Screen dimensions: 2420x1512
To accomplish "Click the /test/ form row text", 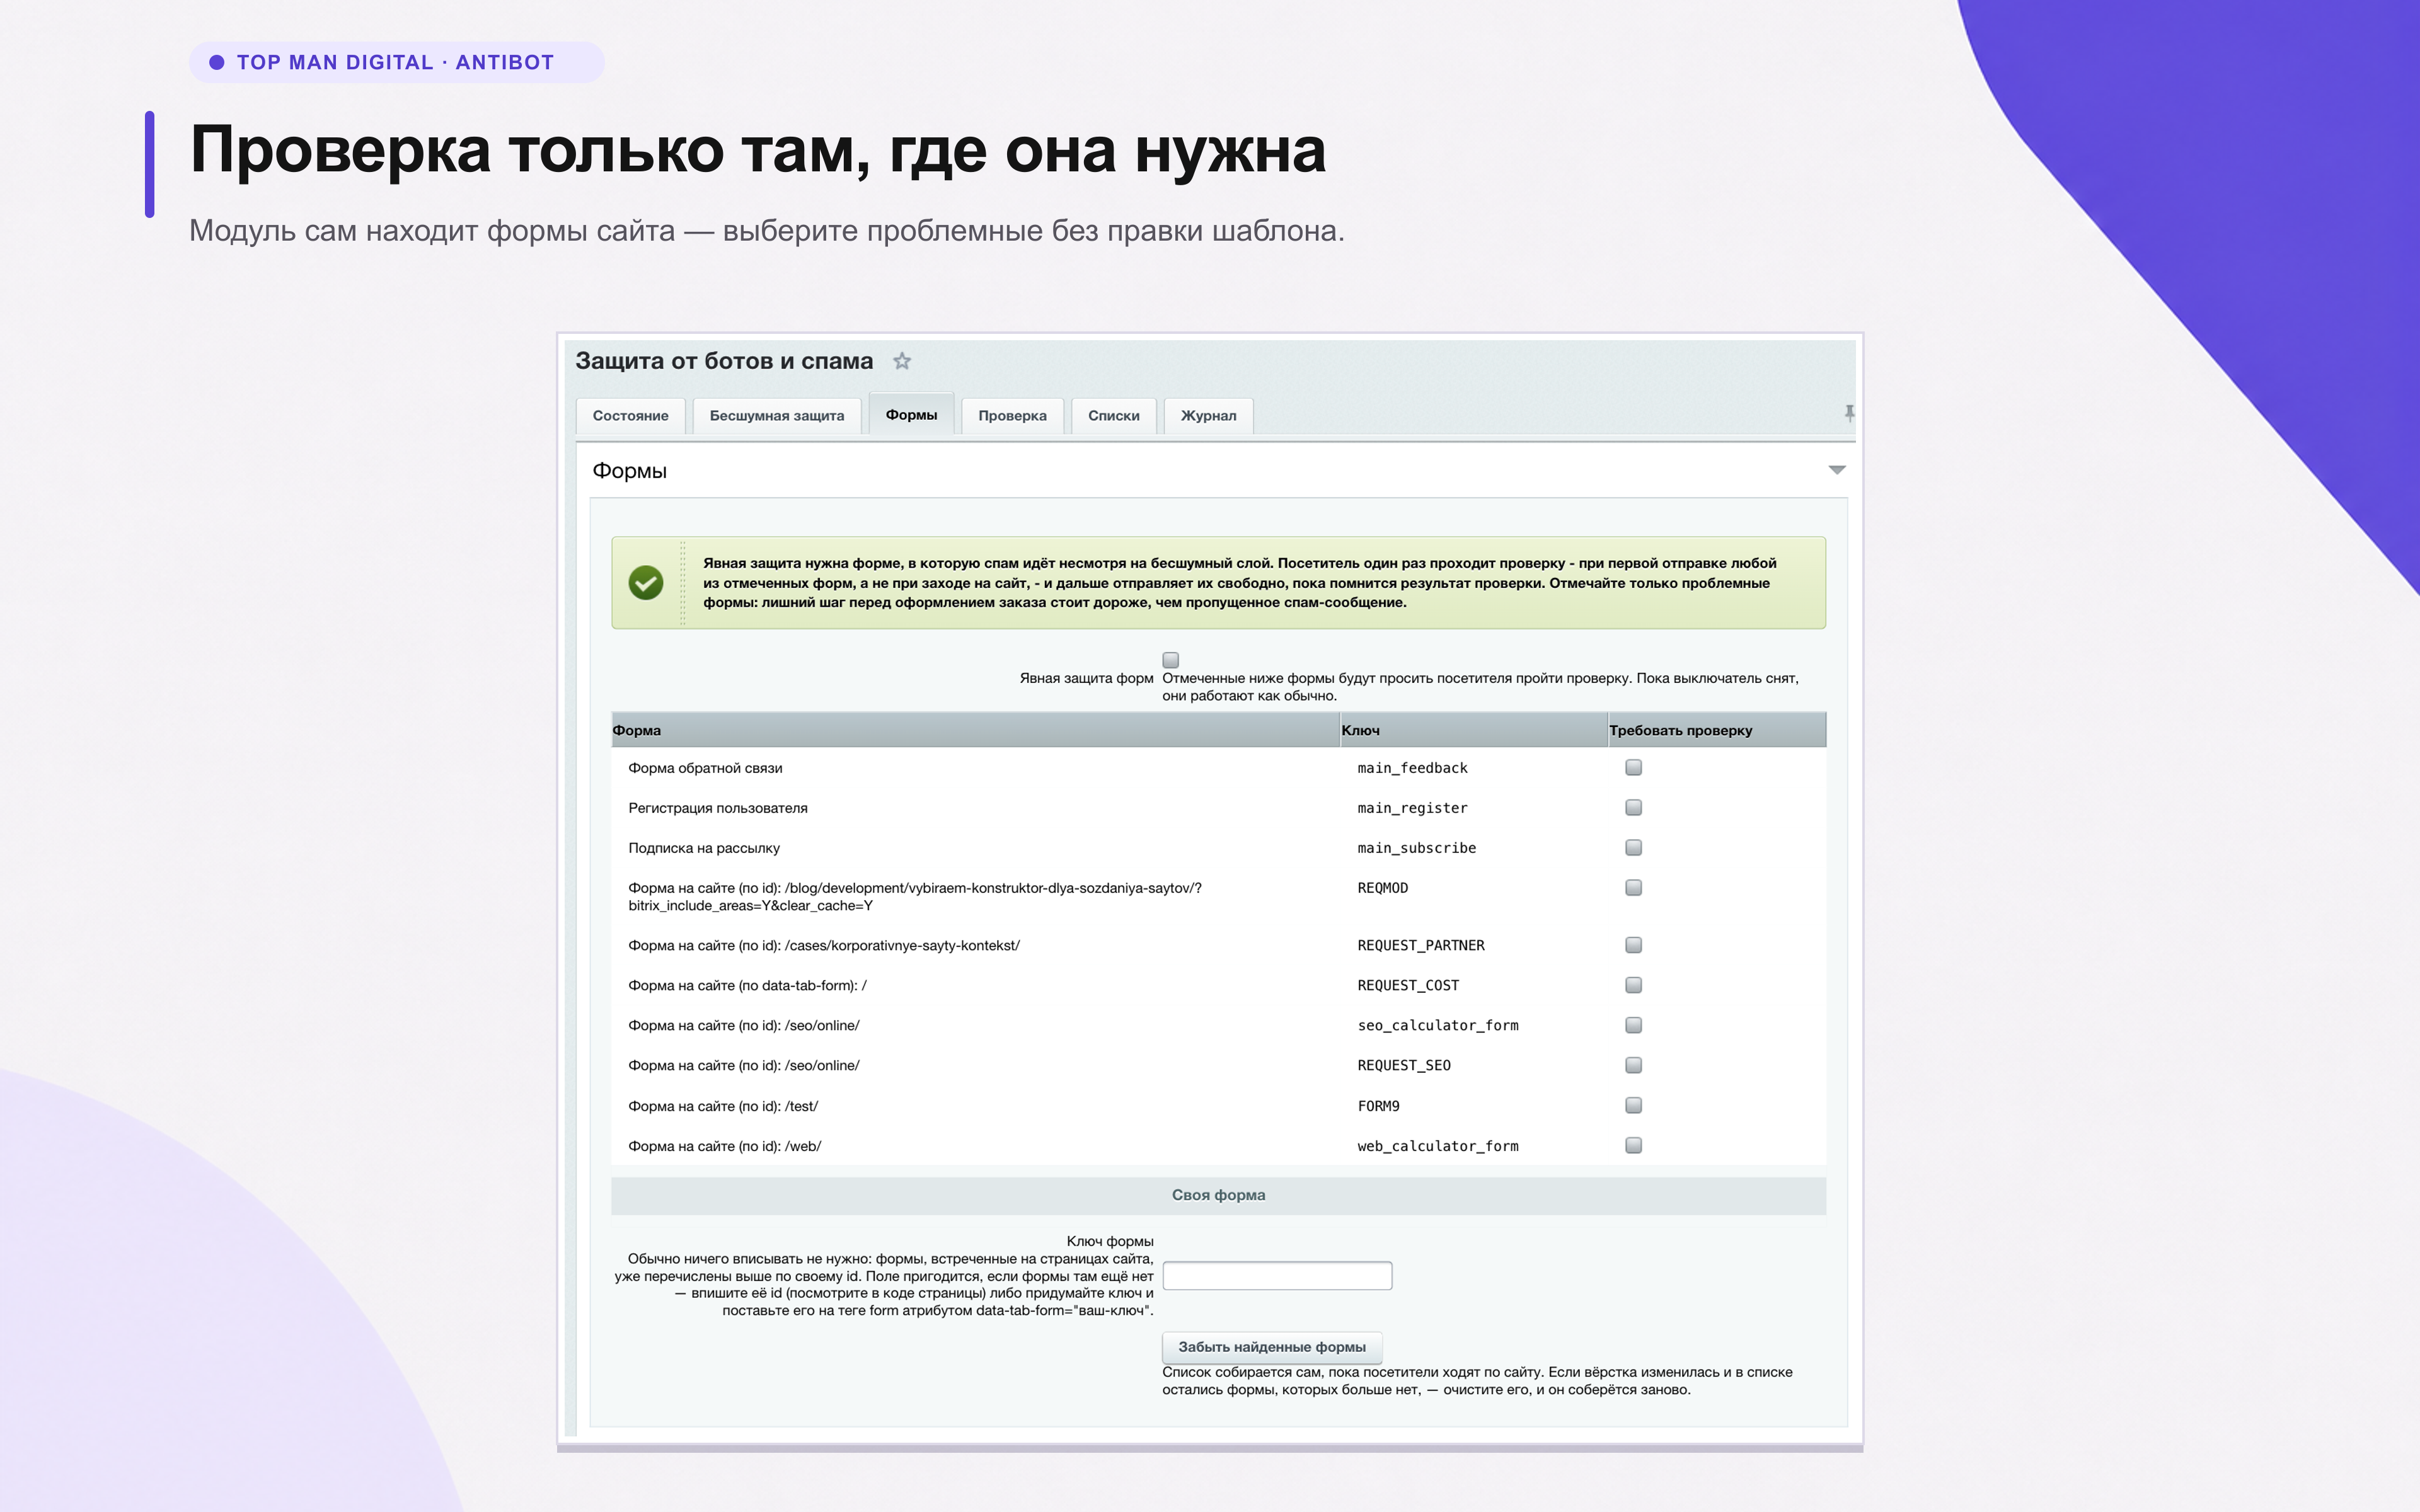I will pyautogui.click(x=723, y=1106).
